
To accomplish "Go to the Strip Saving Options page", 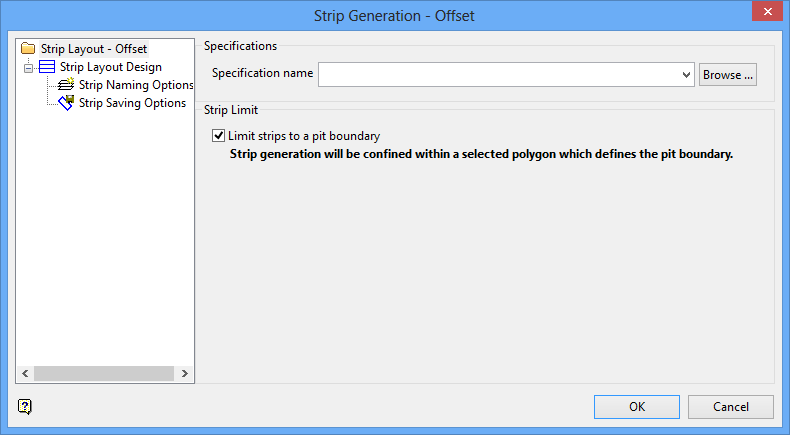I will tap(132, 102).
